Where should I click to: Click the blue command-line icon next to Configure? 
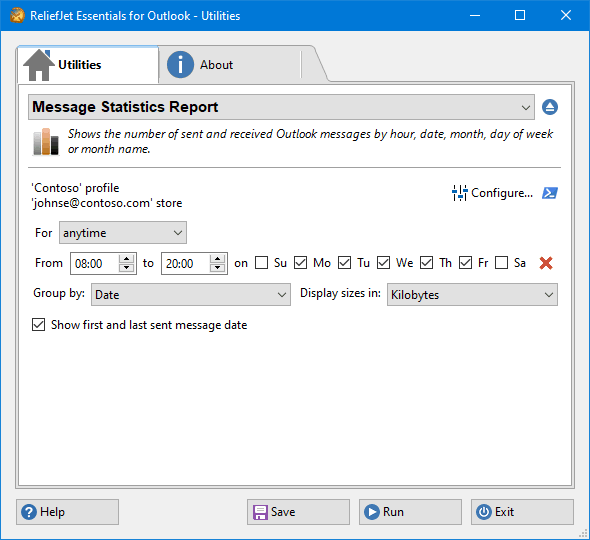[550, 193]
